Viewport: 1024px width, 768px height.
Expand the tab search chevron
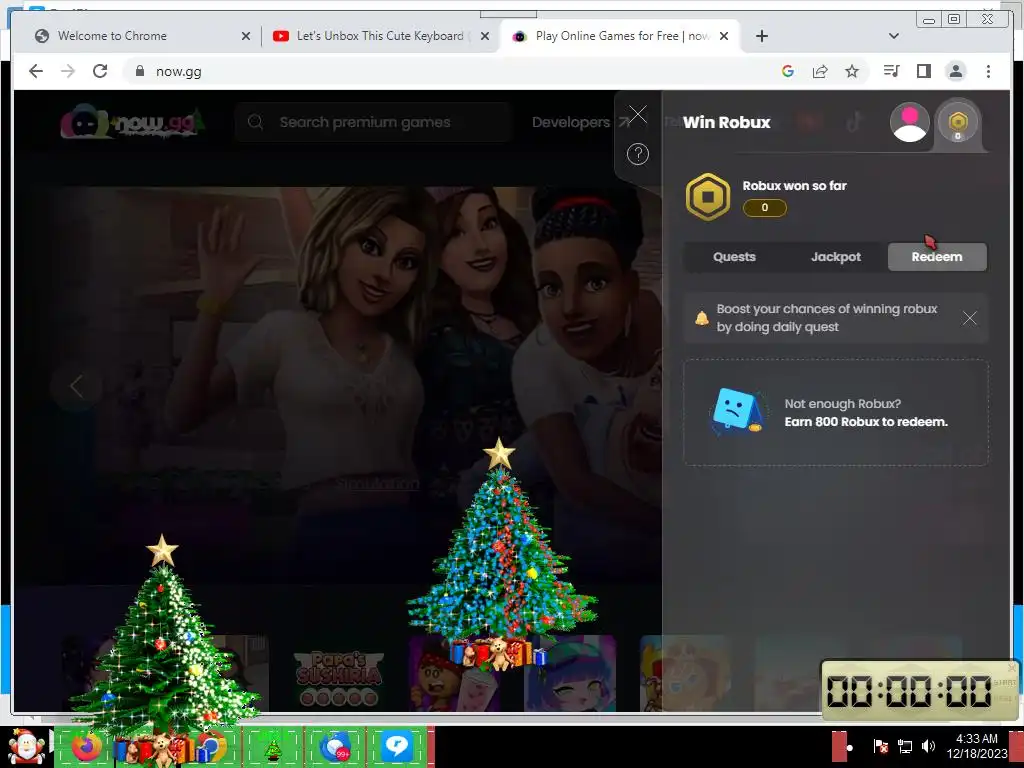[x=893, y=36]
